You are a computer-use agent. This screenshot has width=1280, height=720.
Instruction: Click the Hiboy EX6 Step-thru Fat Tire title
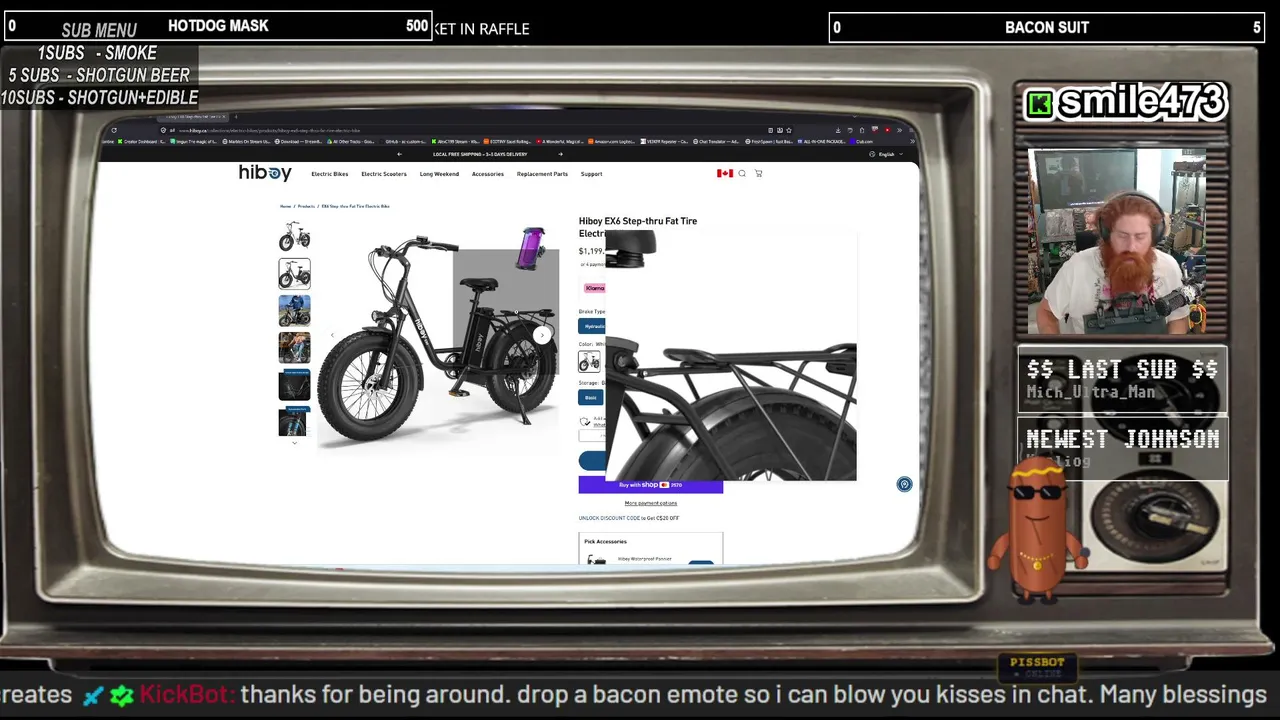click(638, 227)
